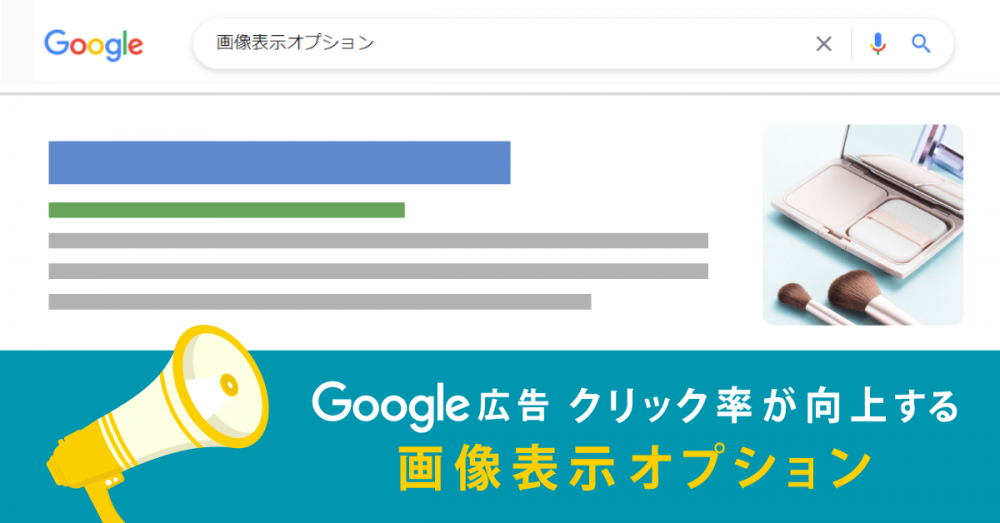
Task: Clear the search box with the X icon
Action: (824, 44)
